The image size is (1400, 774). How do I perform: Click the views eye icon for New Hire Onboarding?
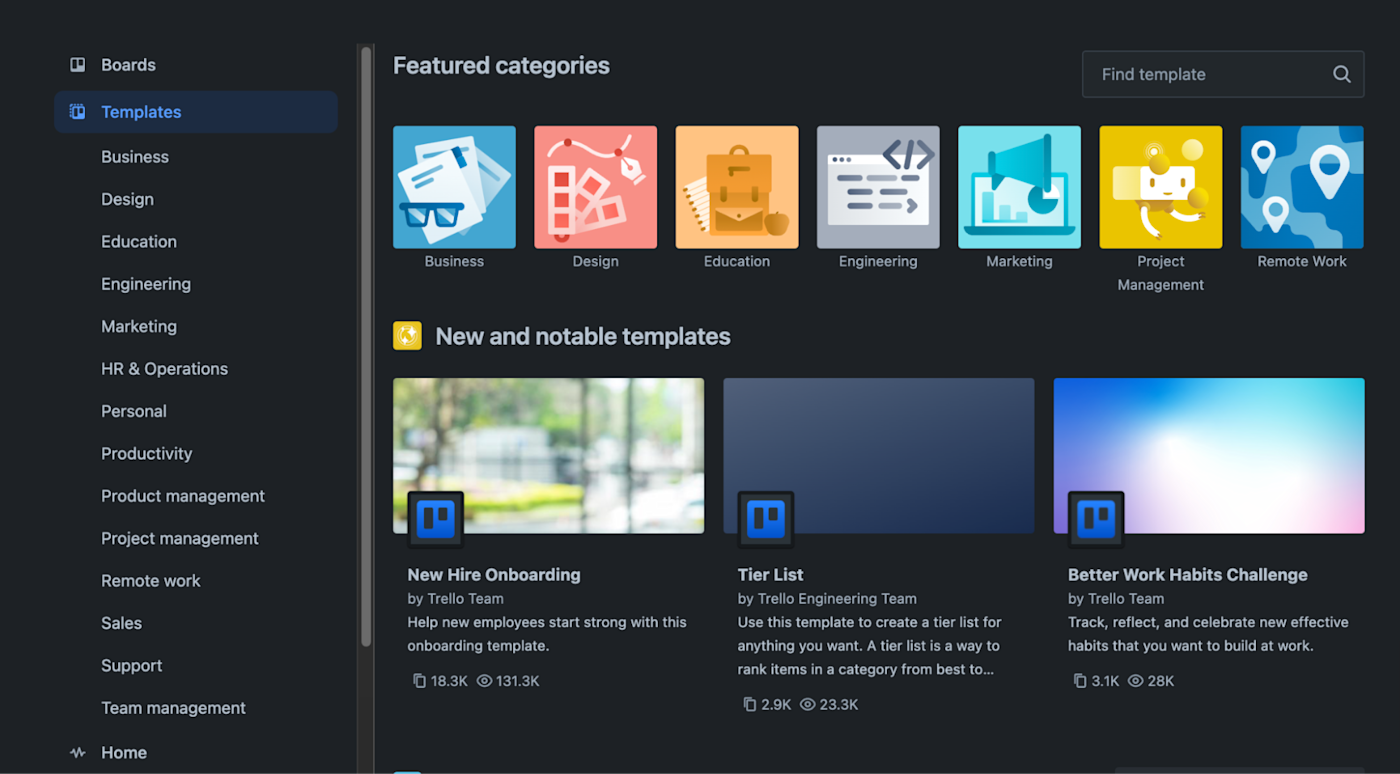tap(485, 681)
